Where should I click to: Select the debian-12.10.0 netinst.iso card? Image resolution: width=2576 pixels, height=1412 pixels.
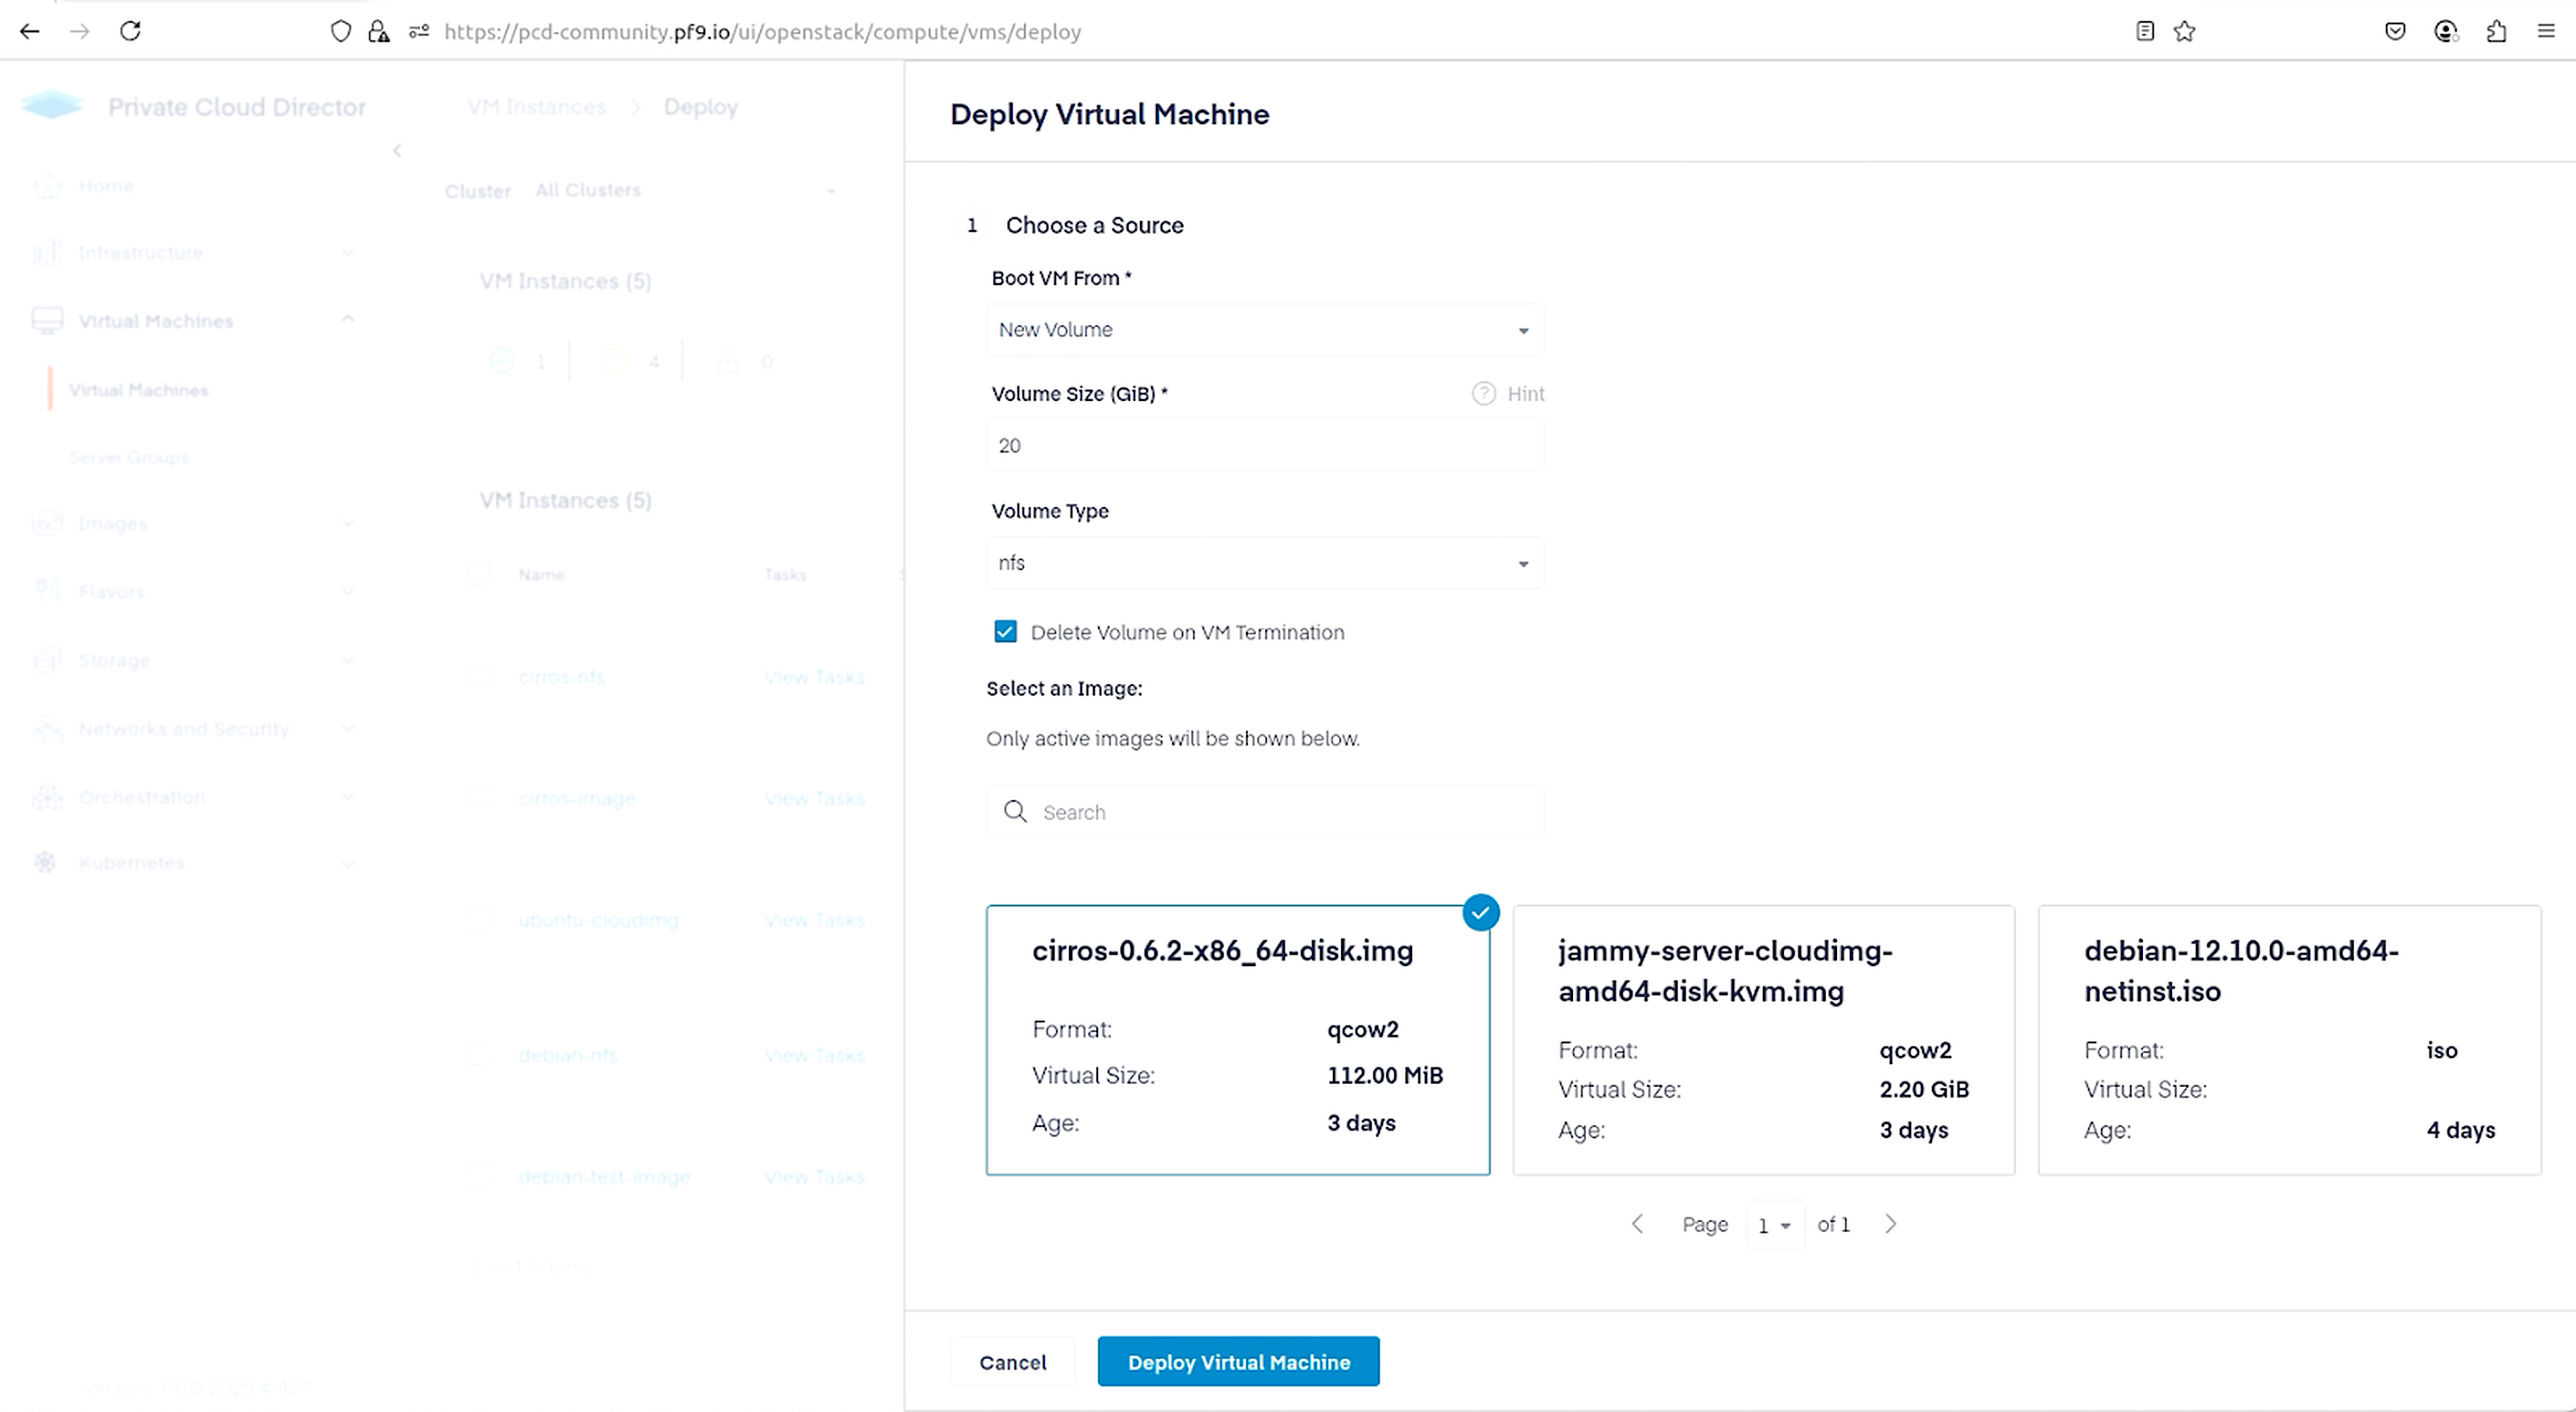click(x=2288, y=1040)
